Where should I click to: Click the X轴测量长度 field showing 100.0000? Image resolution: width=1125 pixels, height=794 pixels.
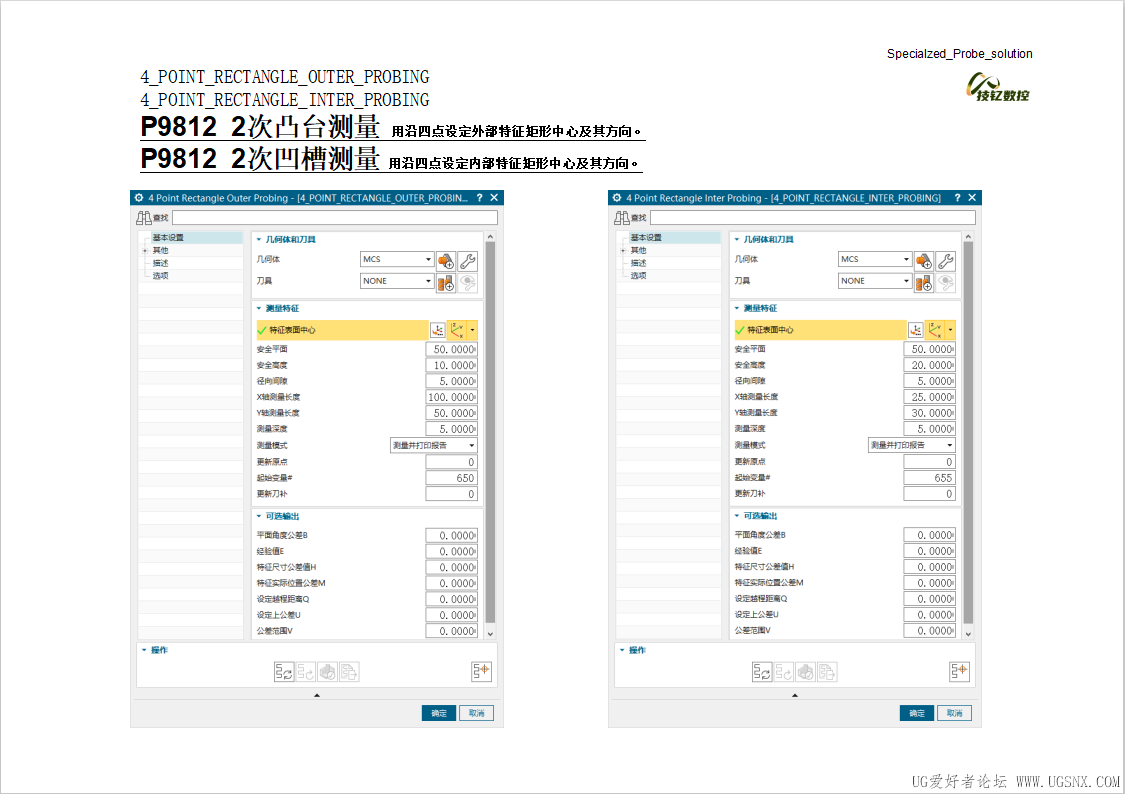coord(451,397)
